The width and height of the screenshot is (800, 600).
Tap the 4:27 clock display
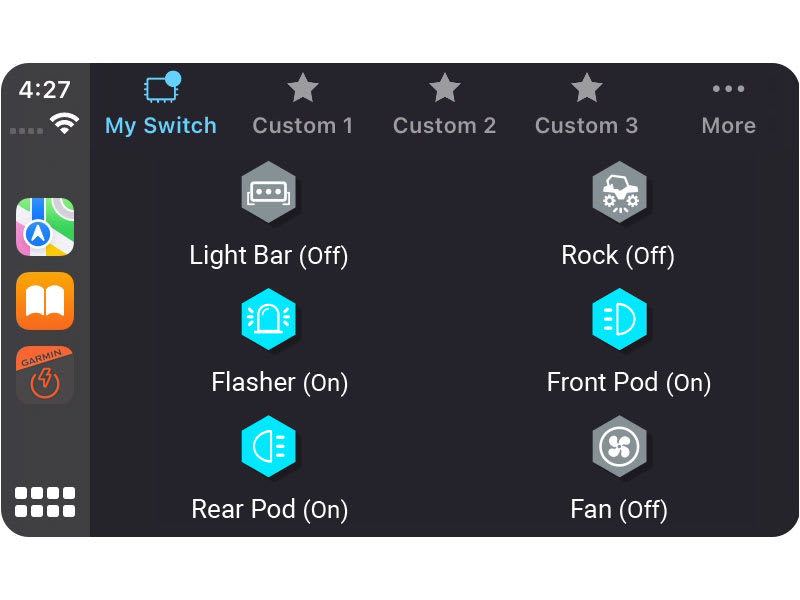(45, 90)
